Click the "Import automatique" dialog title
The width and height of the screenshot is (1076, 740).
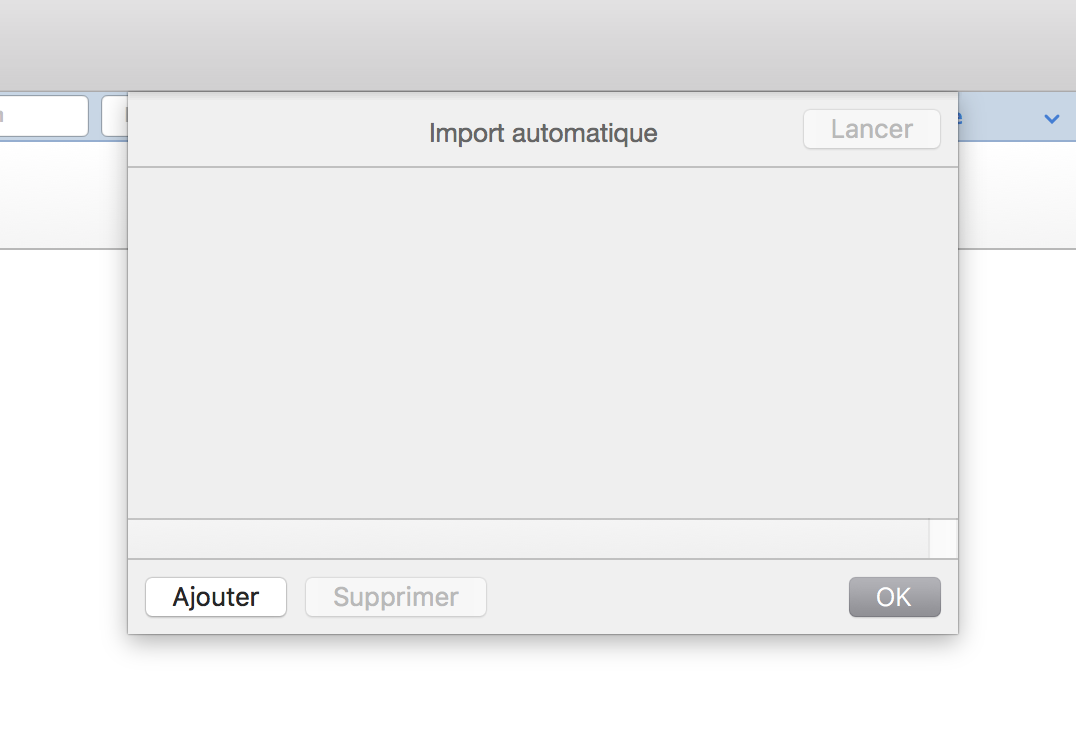point(543,132)
